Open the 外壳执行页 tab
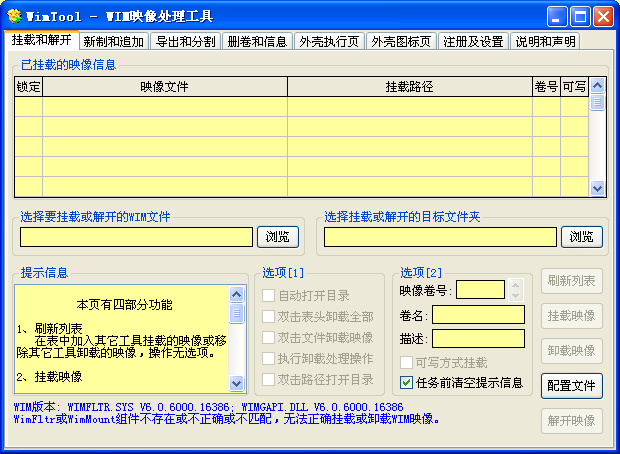This screenshot has width=620, height=454. point(329,41)
